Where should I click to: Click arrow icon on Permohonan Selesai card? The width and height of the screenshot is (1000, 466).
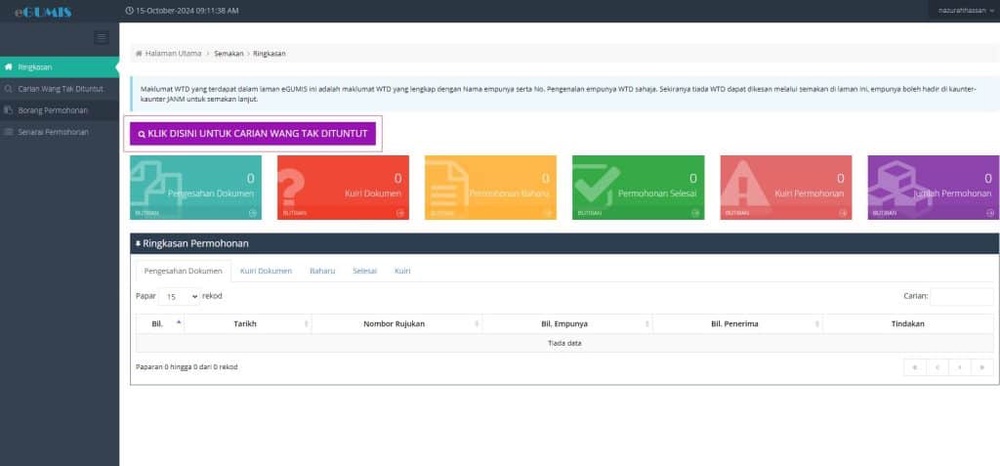(x=696, y=213)
